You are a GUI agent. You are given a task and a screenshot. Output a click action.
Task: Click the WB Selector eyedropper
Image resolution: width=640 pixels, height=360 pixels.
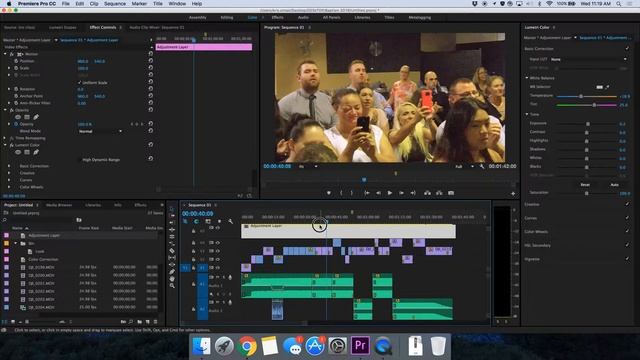point(607,87)
